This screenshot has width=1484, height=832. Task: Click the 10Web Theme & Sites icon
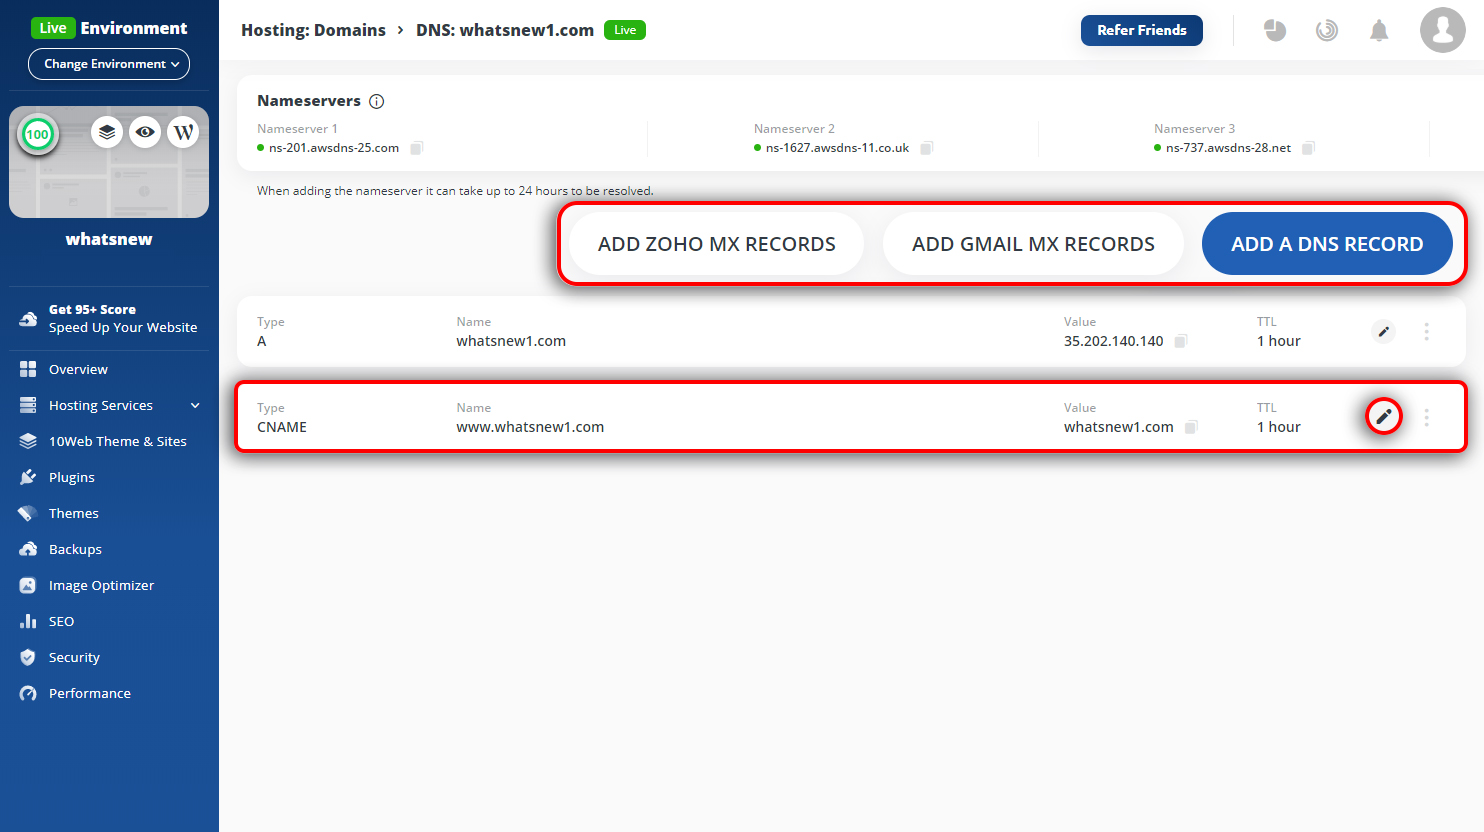(28, 441)
